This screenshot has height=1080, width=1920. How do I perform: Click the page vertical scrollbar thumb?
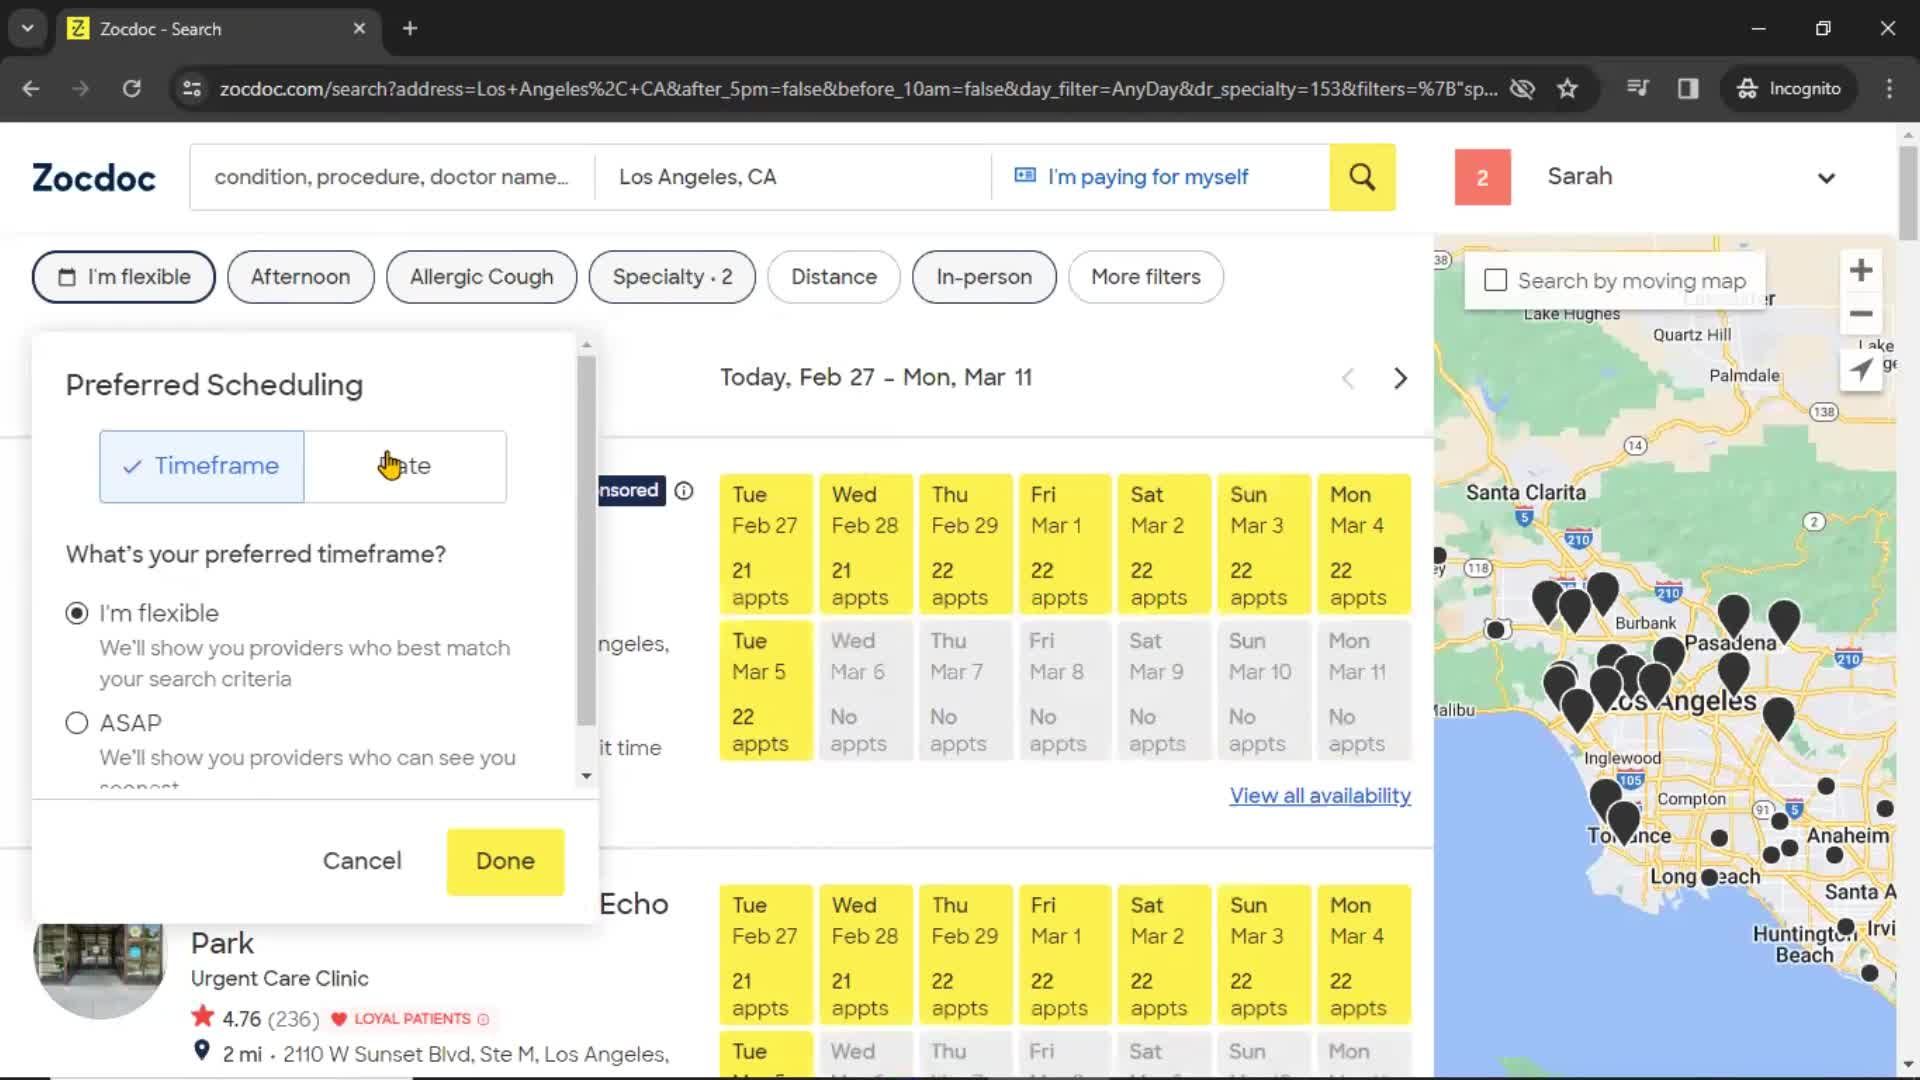click(1908, 192)
